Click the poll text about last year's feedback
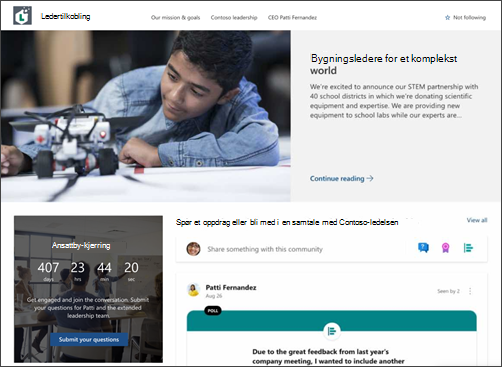 [328, 356]
